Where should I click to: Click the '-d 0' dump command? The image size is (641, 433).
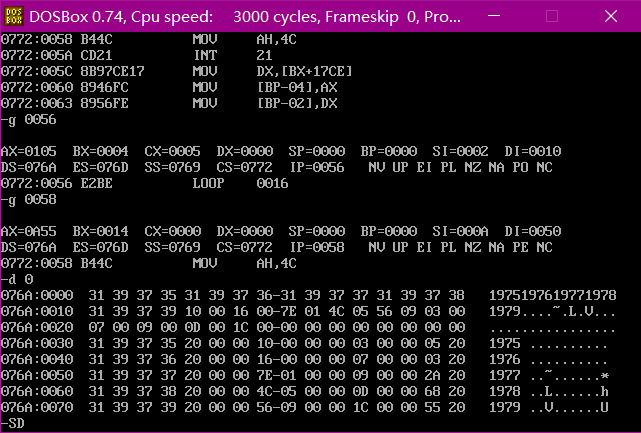(17, 280)
